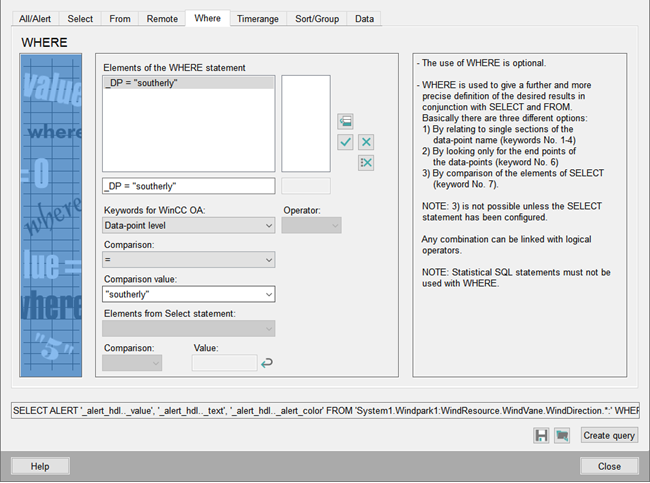This screenshot has width=650, height=483.
Task: Switch to the All/Alert tab
Action: point(33,19)
